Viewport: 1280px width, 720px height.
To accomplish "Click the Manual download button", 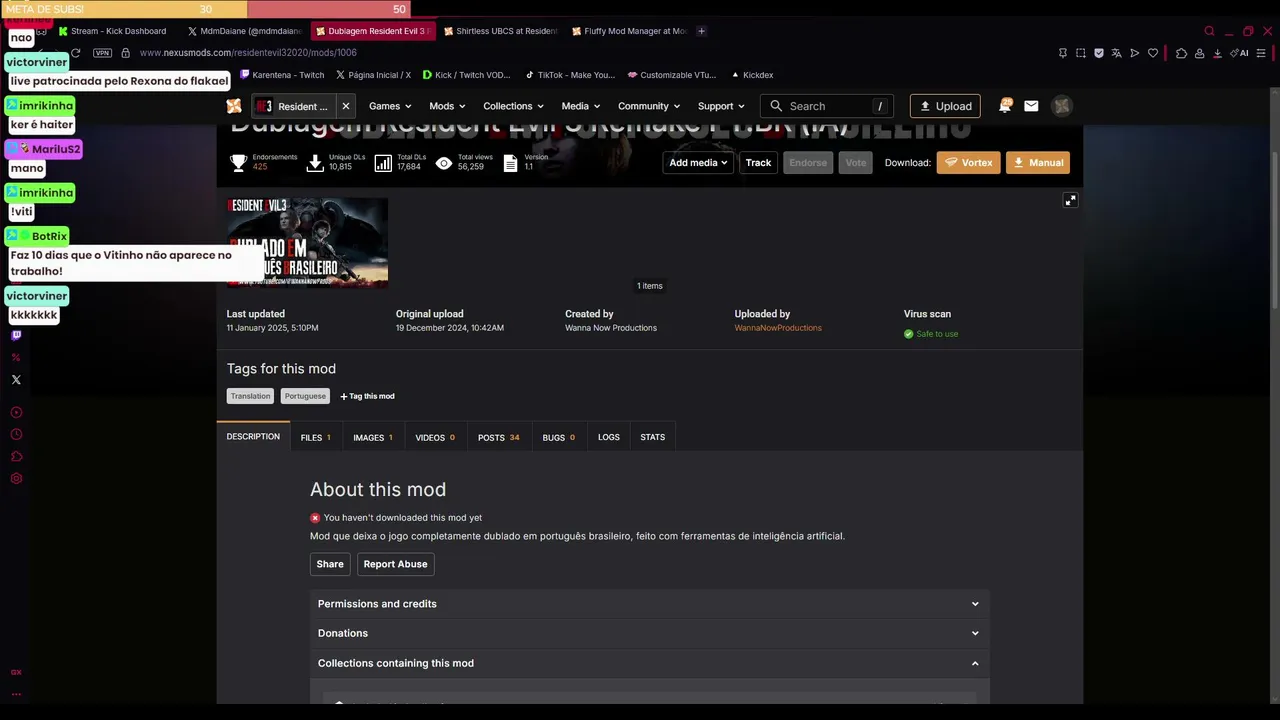I will tap(1038, 163).
